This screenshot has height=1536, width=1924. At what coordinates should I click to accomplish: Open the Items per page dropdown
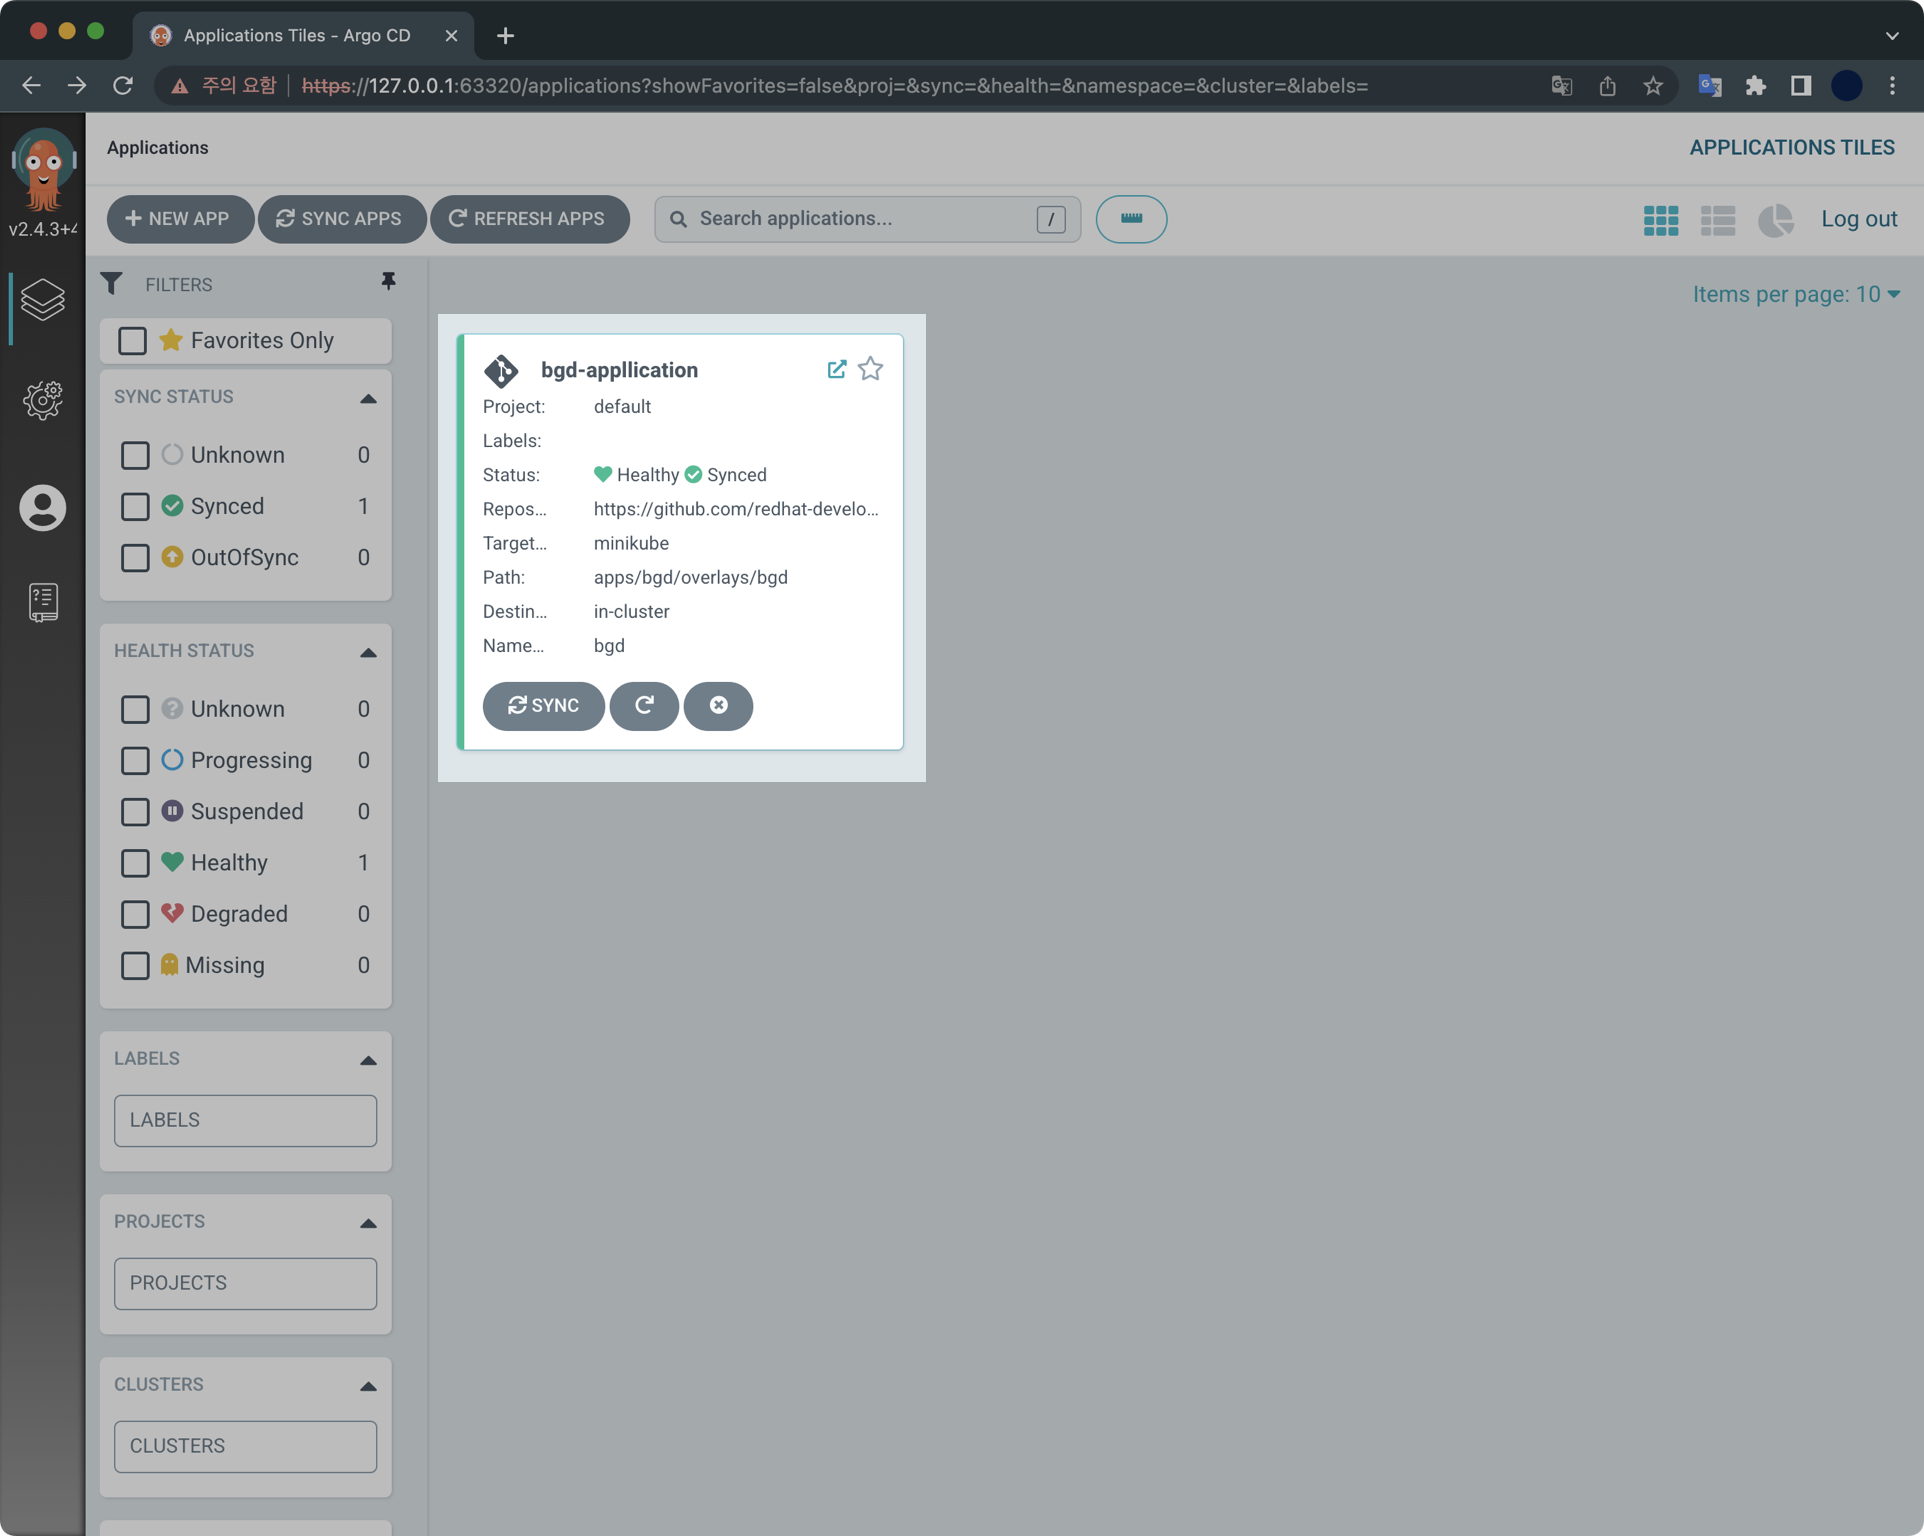[x=1795, y=295]
